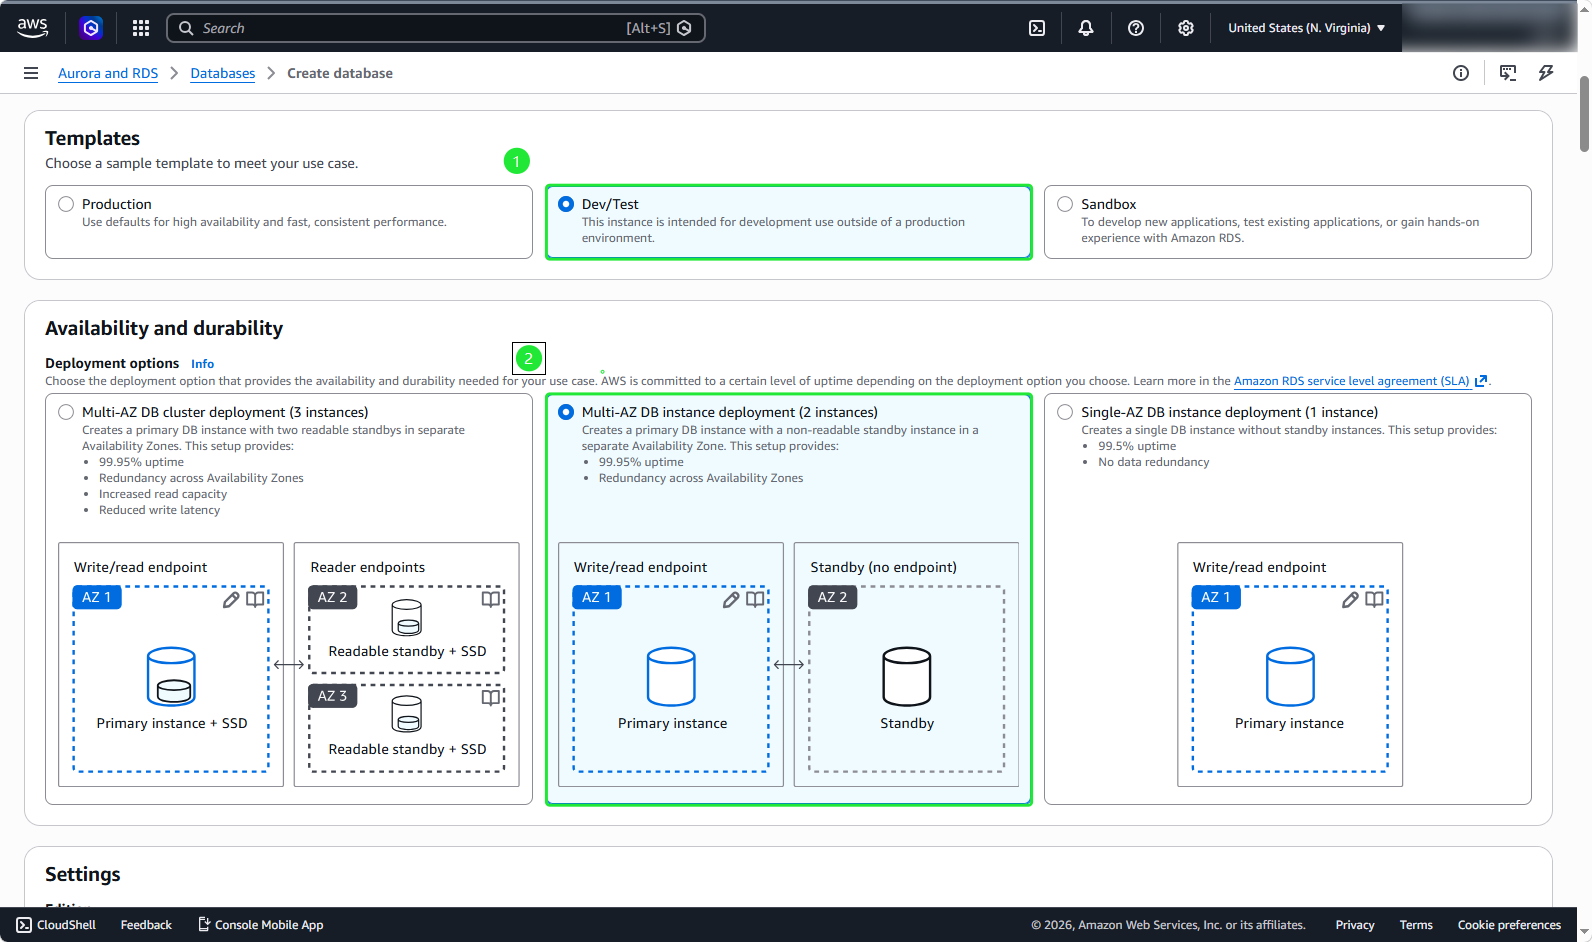Click the Settings section heading
Viewport: 1592px width, 942px height.
pyautogui.click(x=82, y=874)
